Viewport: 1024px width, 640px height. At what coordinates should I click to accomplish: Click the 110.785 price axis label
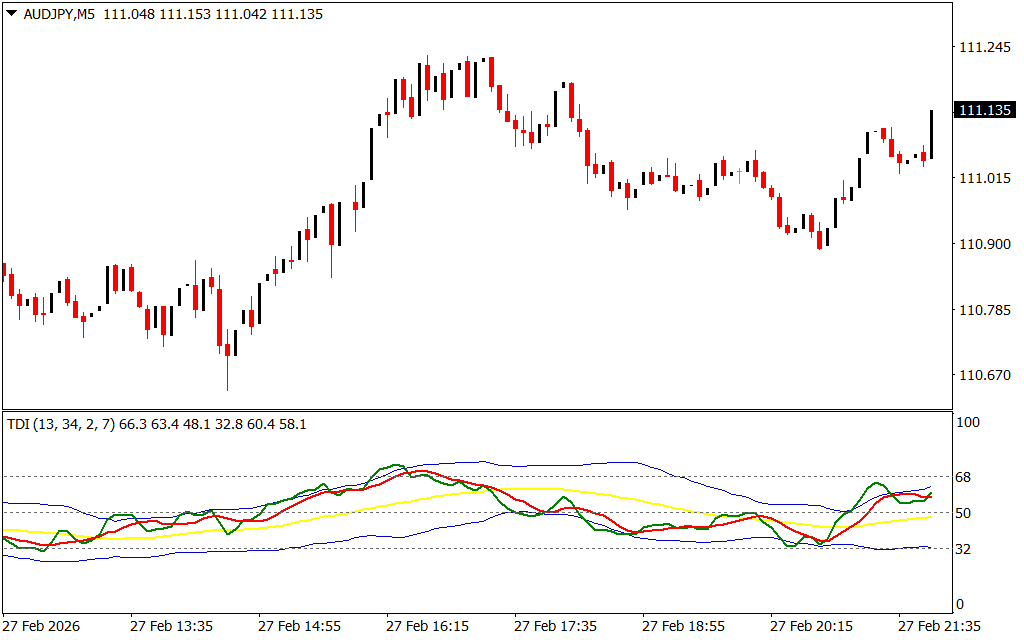(984, 310)
